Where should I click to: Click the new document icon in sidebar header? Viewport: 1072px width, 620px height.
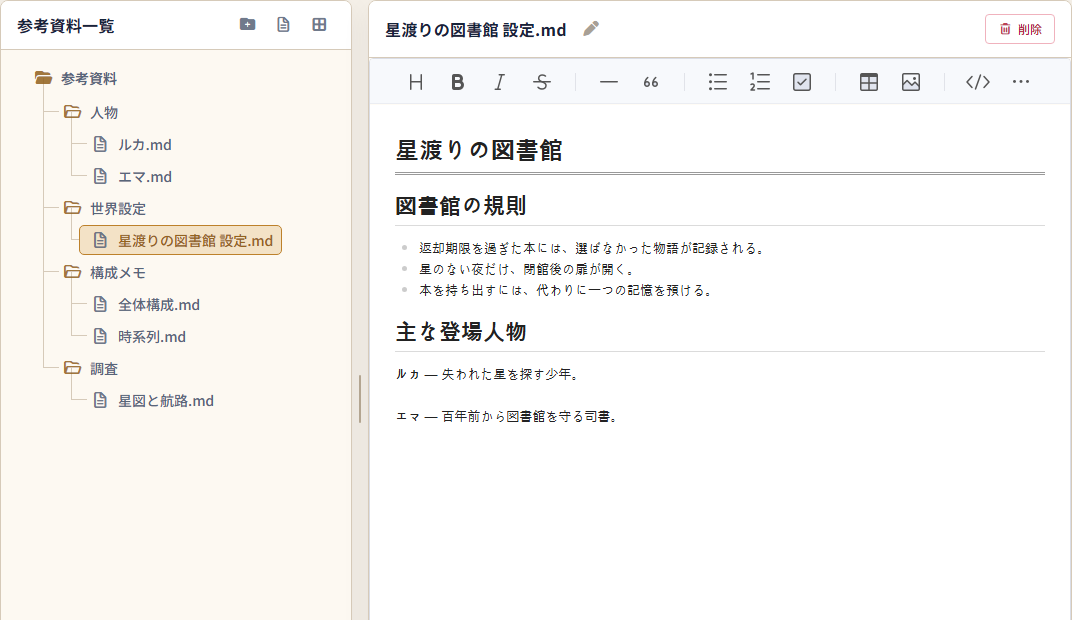283,25
